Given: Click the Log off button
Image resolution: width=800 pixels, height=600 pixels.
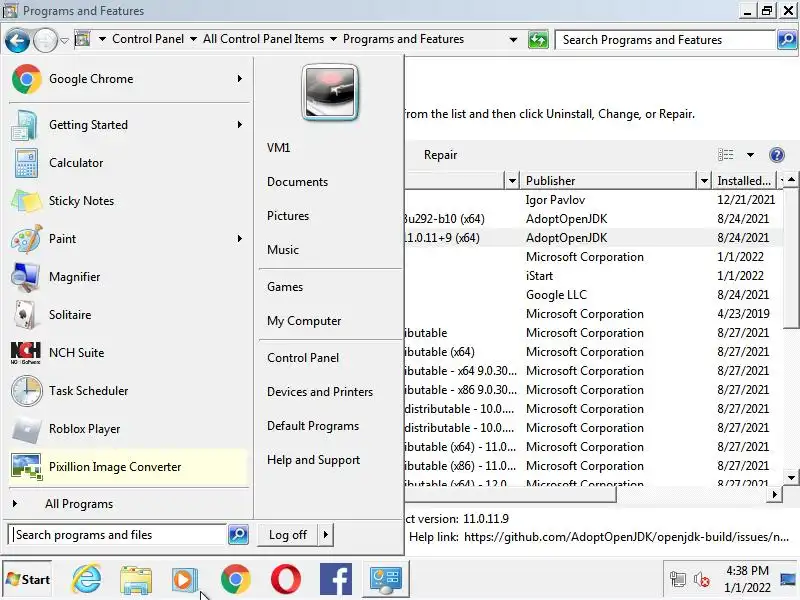Looking at the screenshot, I should [288, 535].
